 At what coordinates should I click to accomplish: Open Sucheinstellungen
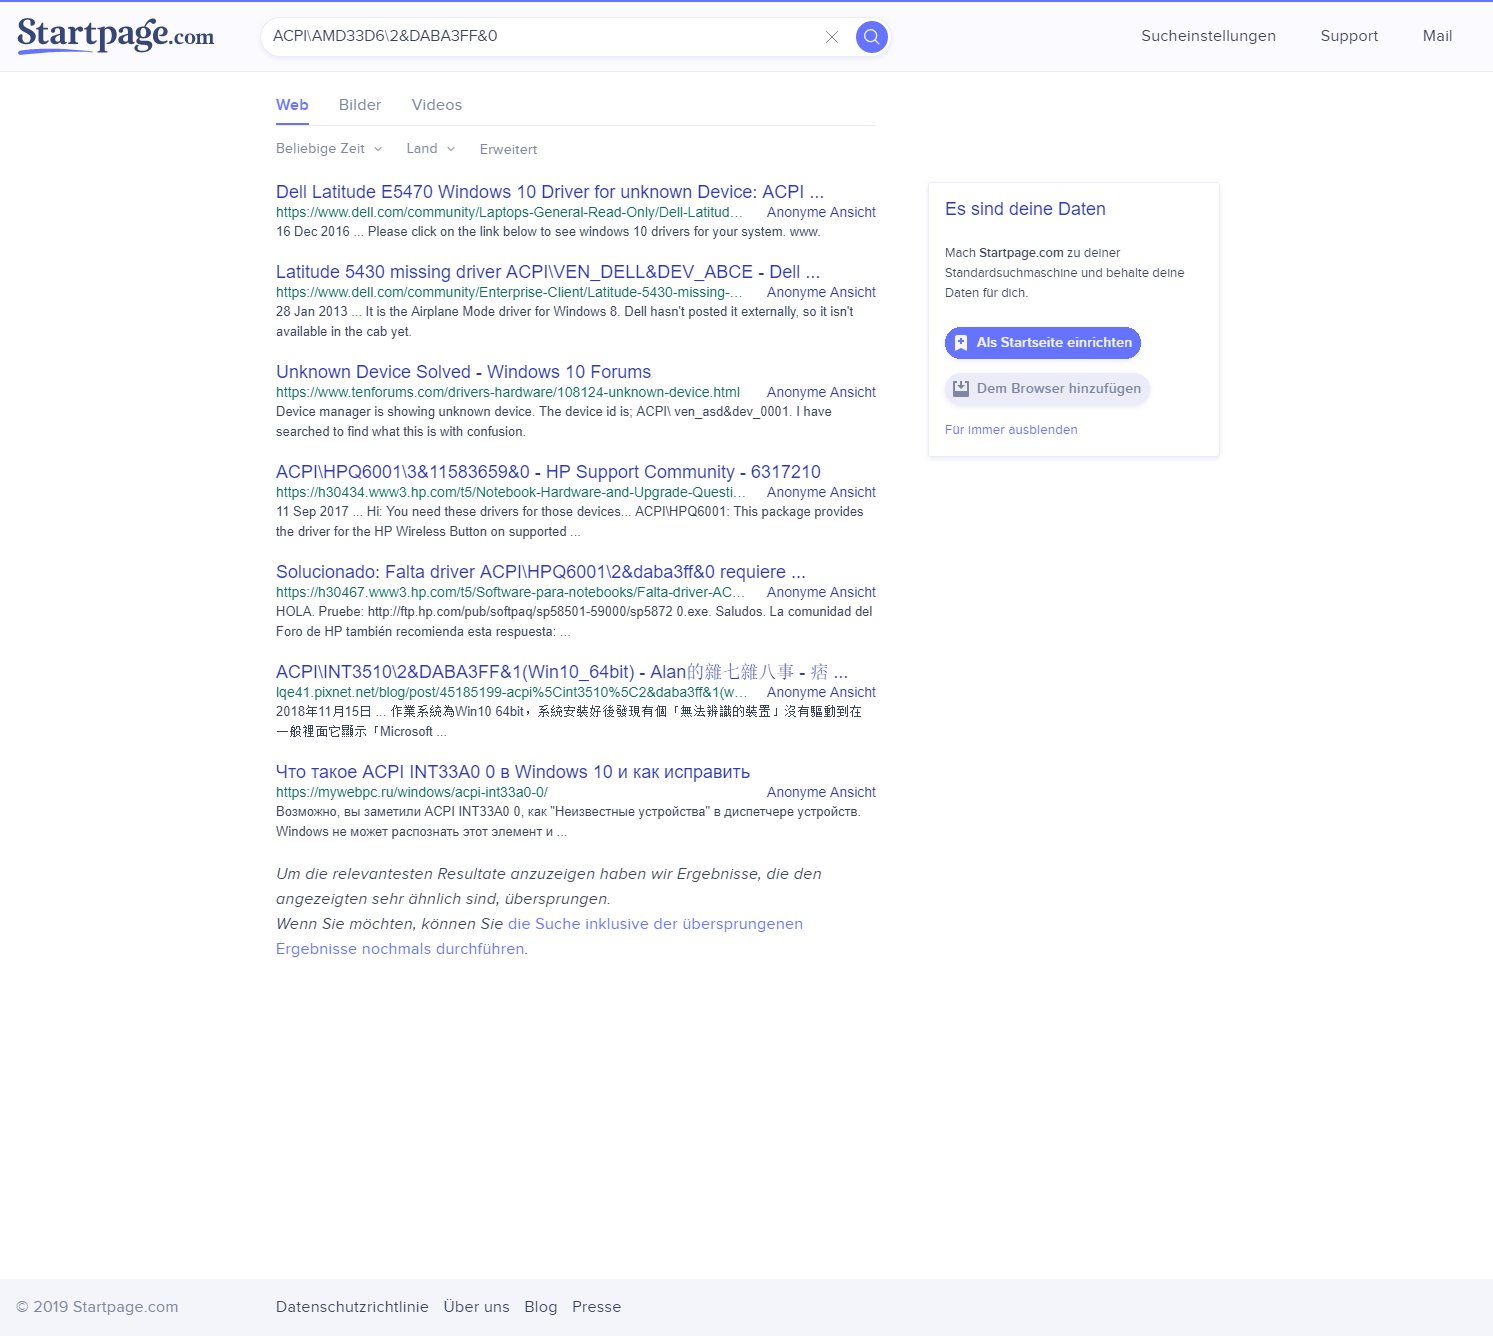tap(1208, 36)
